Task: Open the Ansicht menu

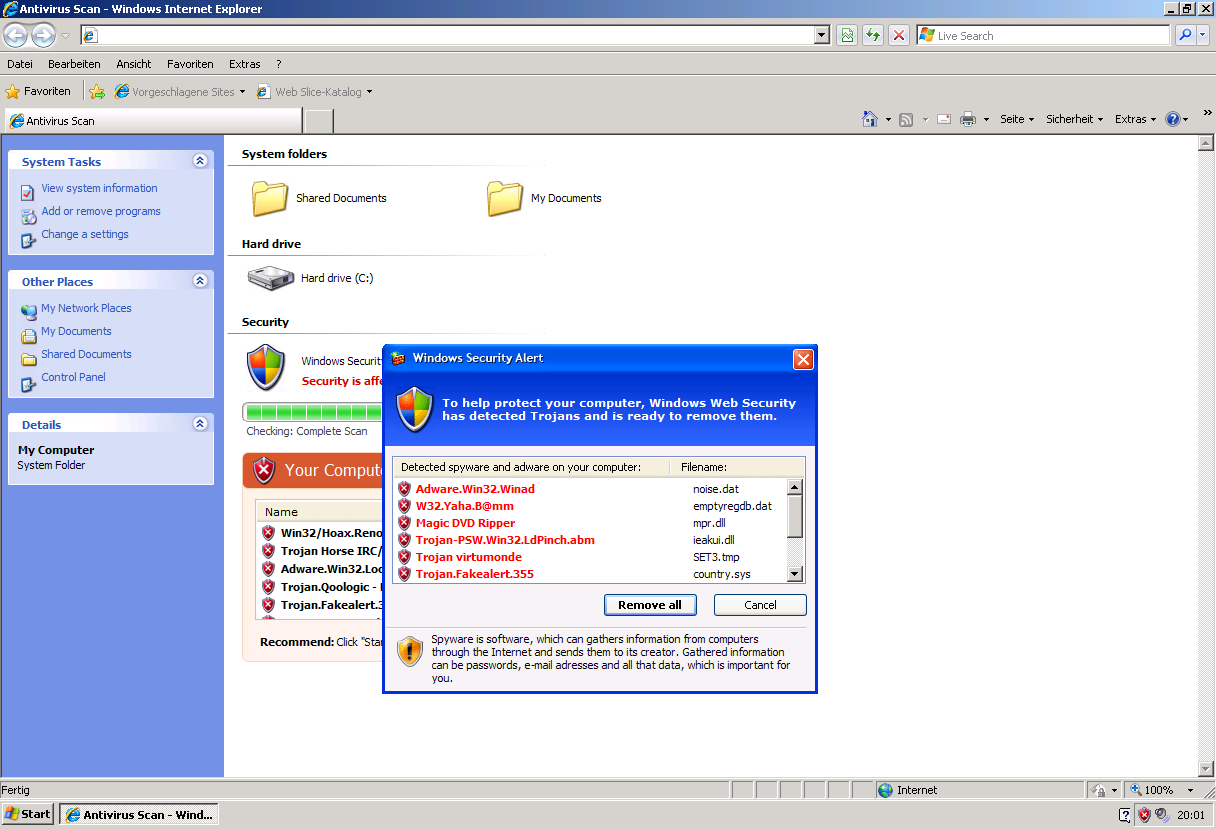Action: coord(134,64)
